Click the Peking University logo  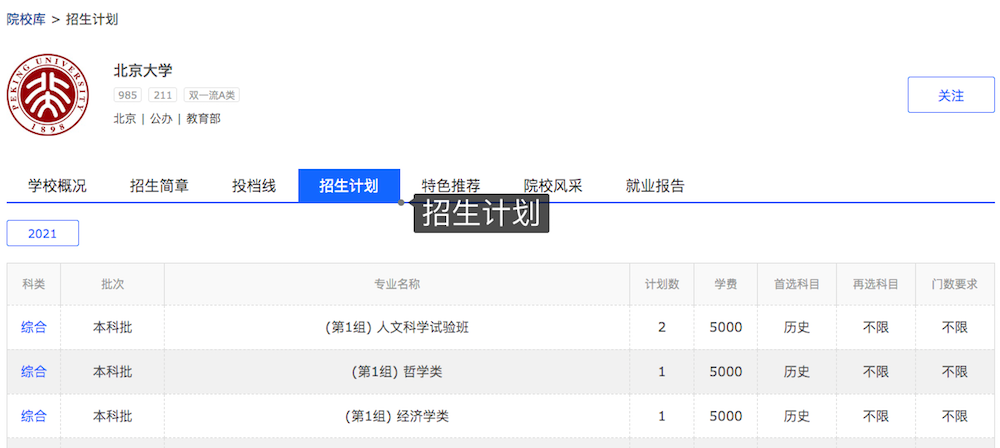click(49, 96)
